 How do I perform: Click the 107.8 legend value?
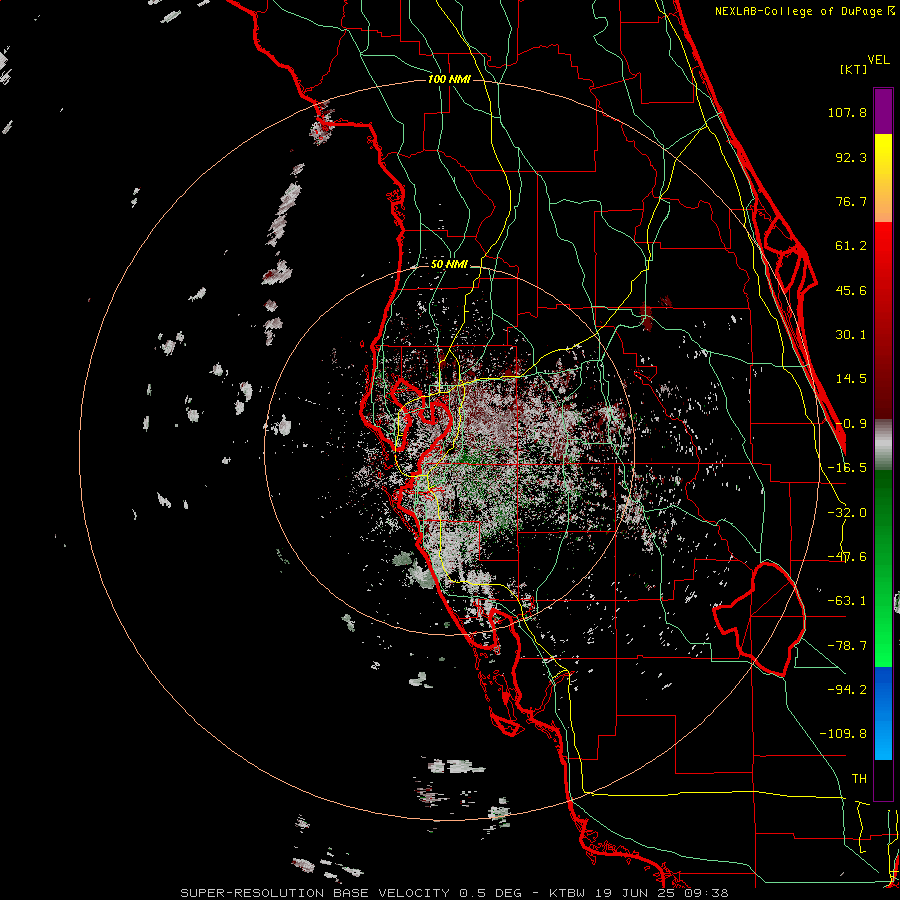847,112
